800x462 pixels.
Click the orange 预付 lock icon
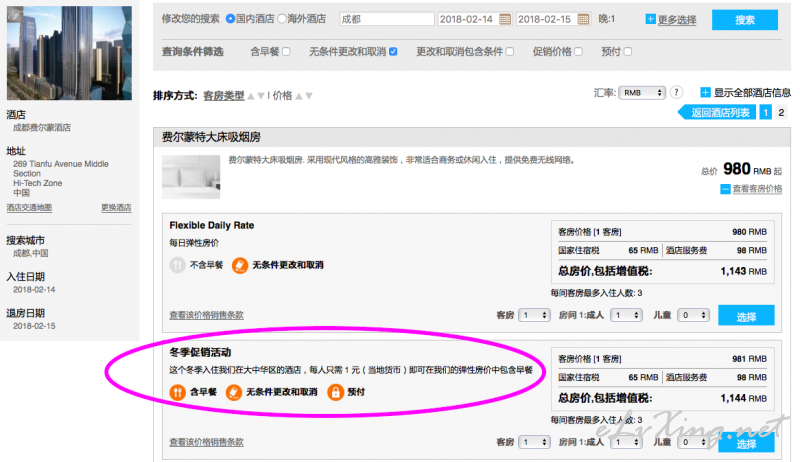(336, 391)
